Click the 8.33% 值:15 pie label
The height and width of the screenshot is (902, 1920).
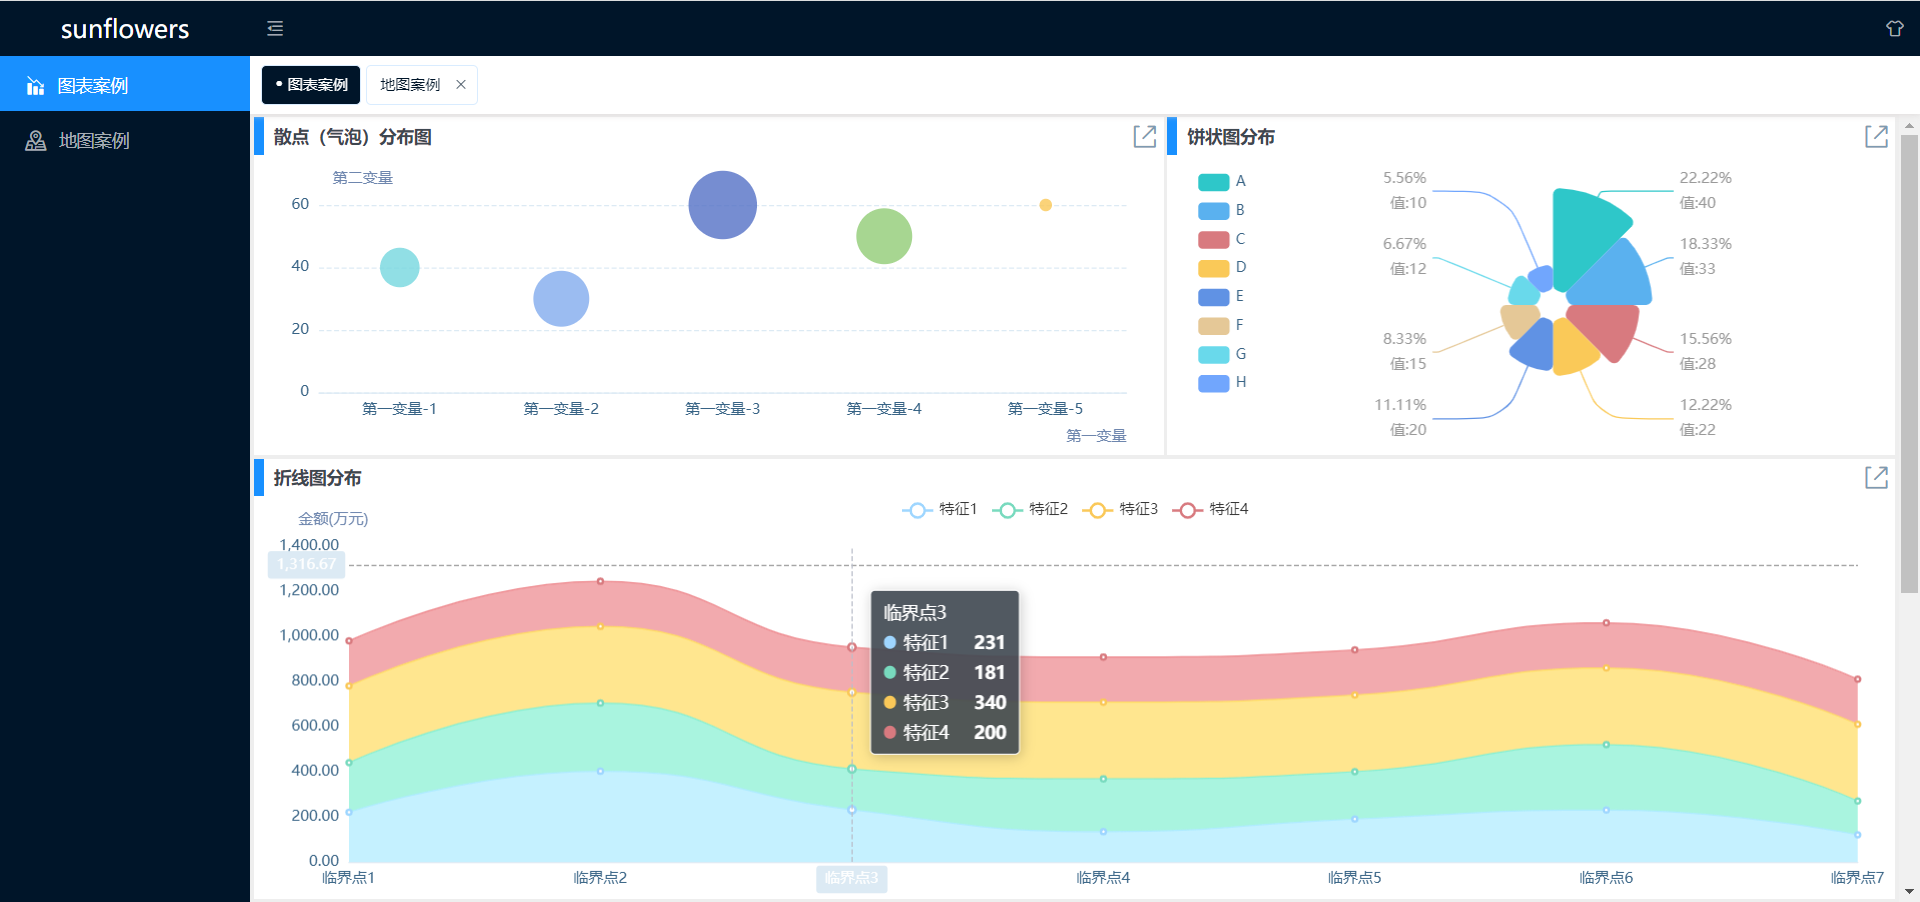(1404, 351)
